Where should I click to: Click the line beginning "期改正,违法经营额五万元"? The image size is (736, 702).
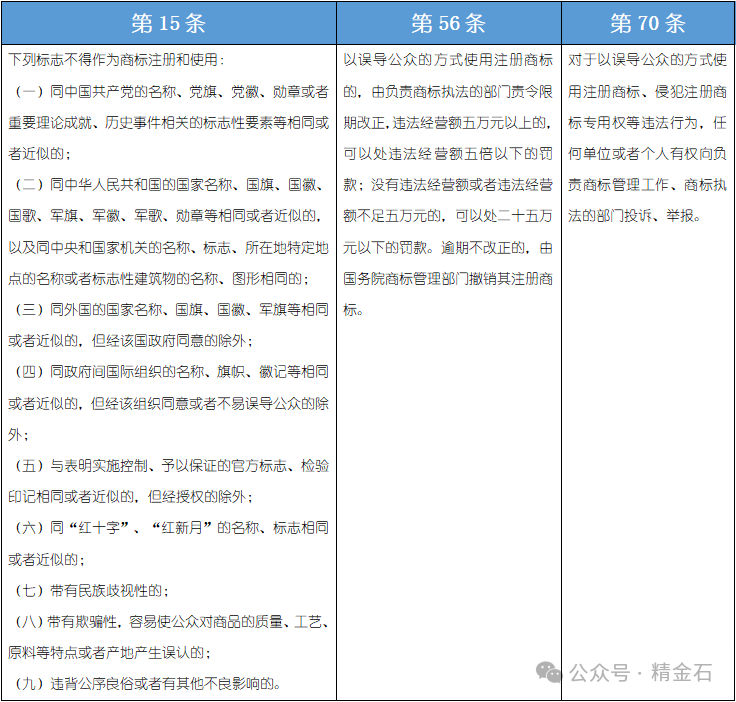coord(448,122)
